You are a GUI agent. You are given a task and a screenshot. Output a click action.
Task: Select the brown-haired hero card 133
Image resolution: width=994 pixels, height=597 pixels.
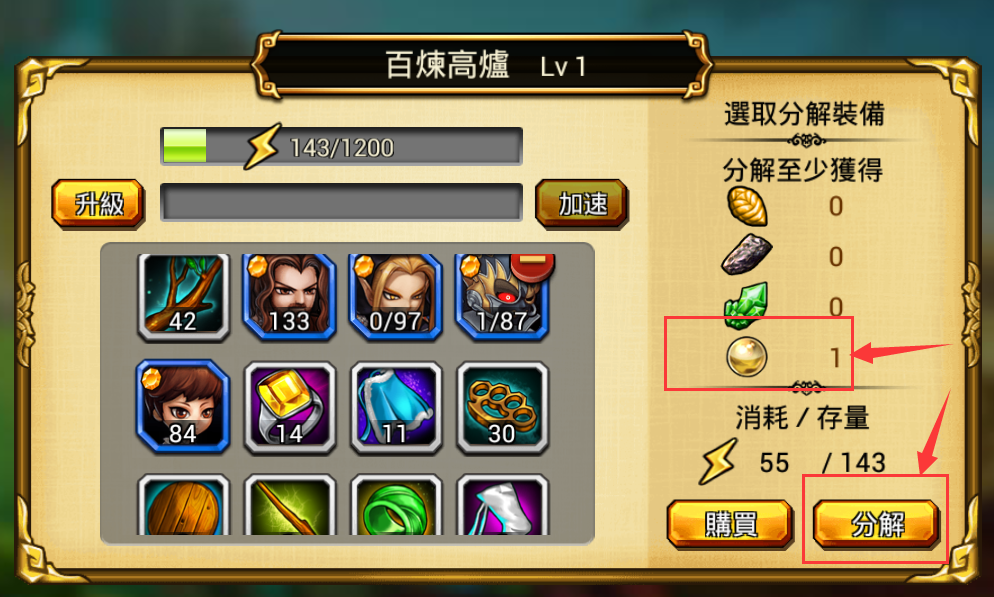click(x=290, y=297)
